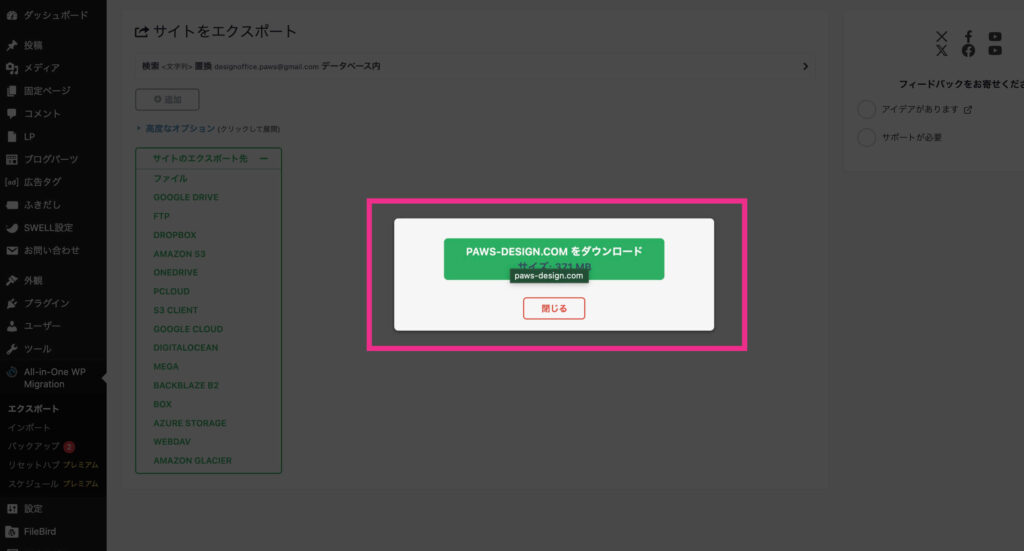This screenshot has height=551, width=1024.
Task: Choose GOOGLE CLOUD as export destination
Action: (x=188, y=329)
